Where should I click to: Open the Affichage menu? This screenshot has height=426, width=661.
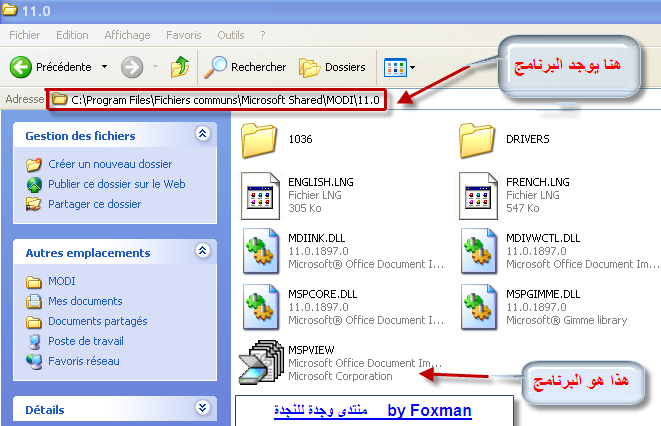coord(127,35)
